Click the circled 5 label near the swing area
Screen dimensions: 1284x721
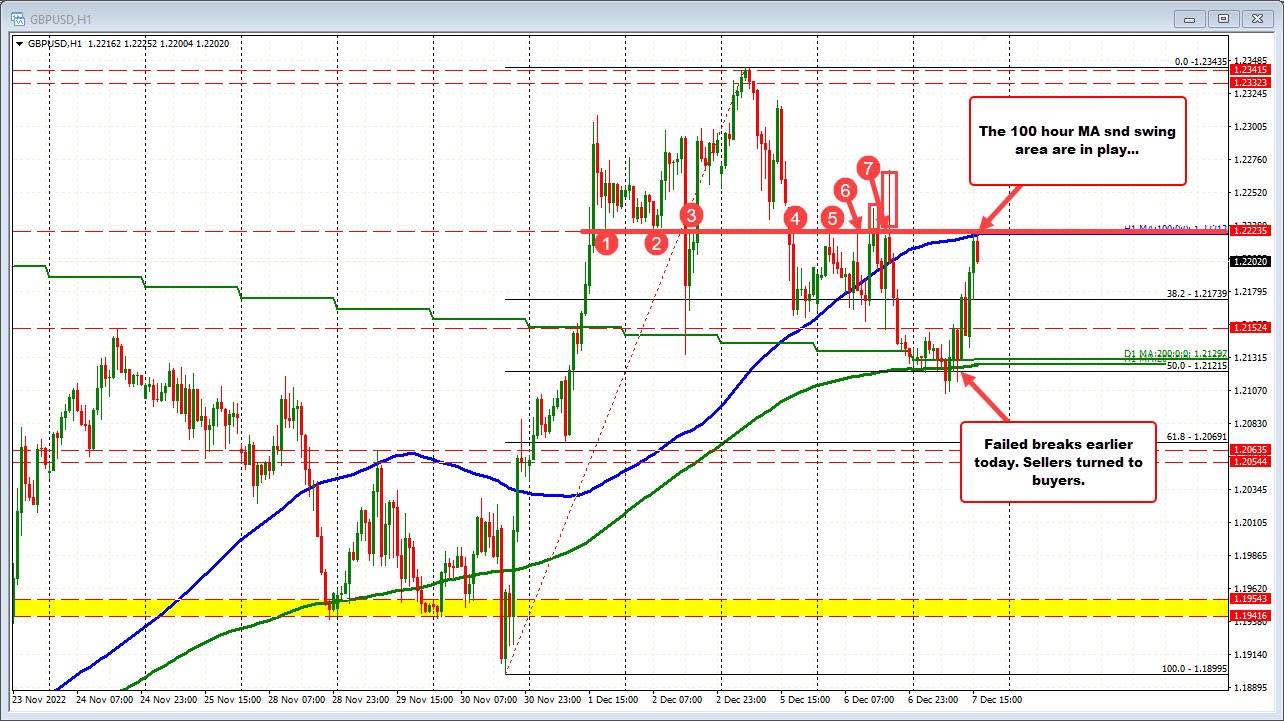[x=832, y=219]
